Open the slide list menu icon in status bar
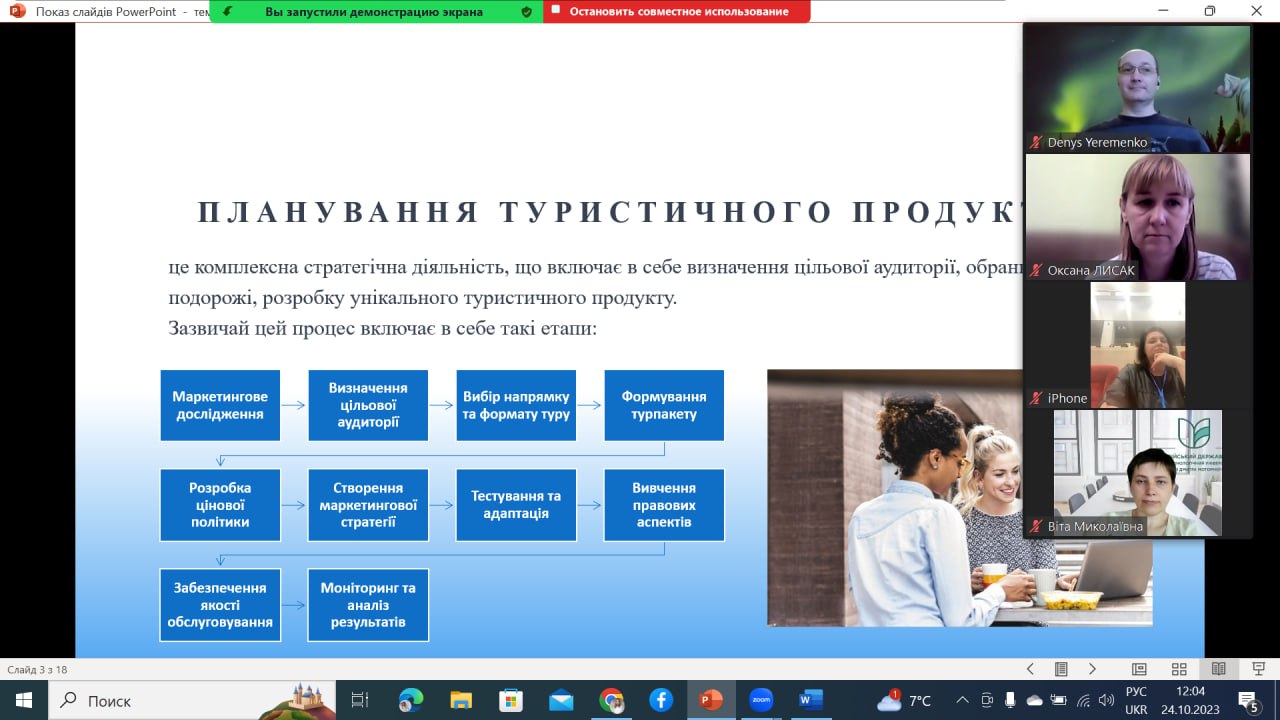The image size is (1280, 720). [1062, 669]
